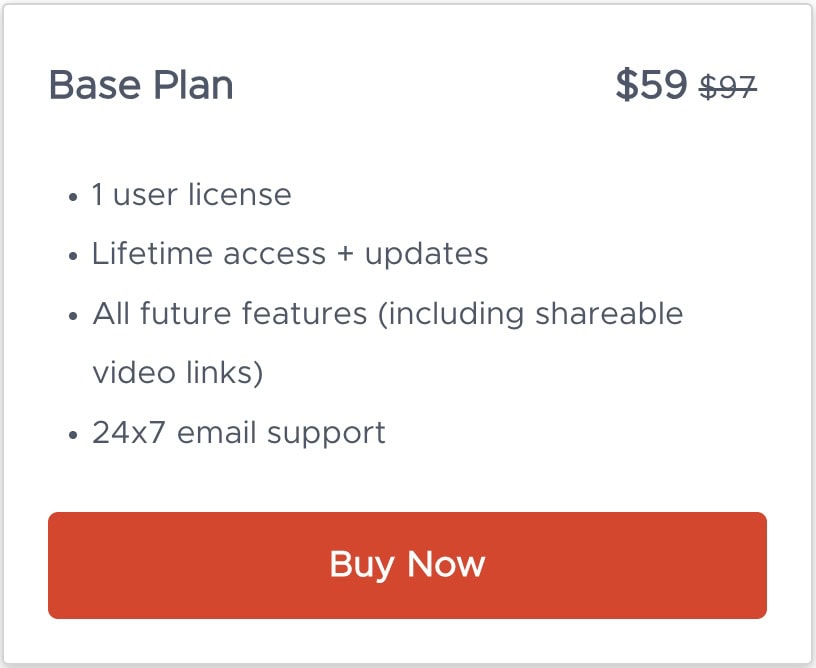Select the $59 discounted price
Viewport: 816px width, 668px height.
[651, 86]
